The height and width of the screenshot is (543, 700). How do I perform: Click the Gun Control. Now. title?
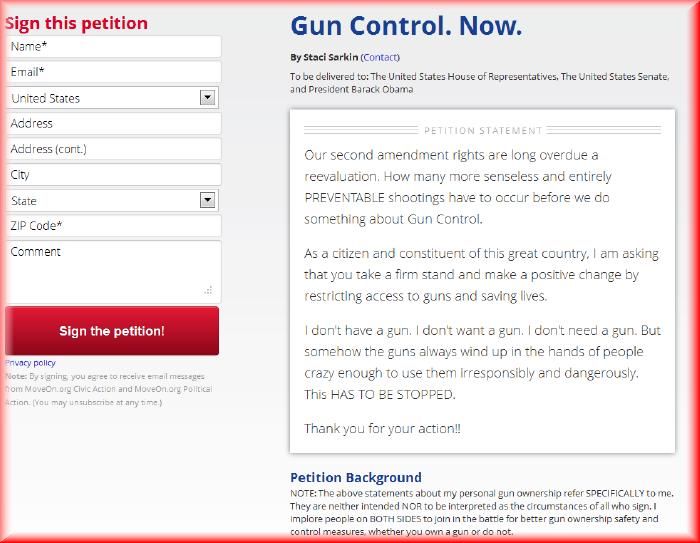(x=406, y=26)
